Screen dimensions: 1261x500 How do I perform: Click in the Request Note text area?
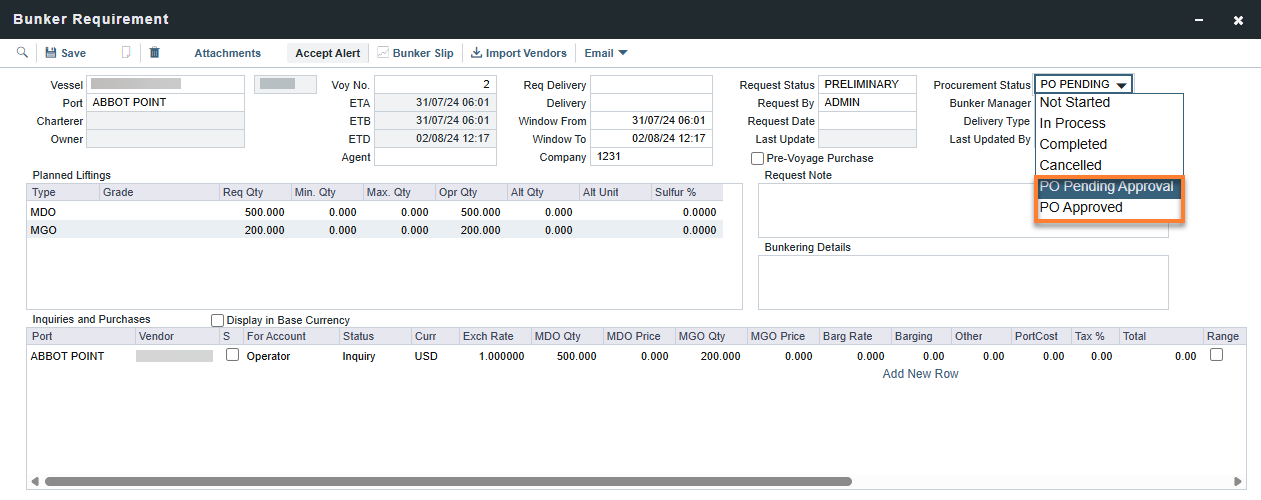(963, 210)
